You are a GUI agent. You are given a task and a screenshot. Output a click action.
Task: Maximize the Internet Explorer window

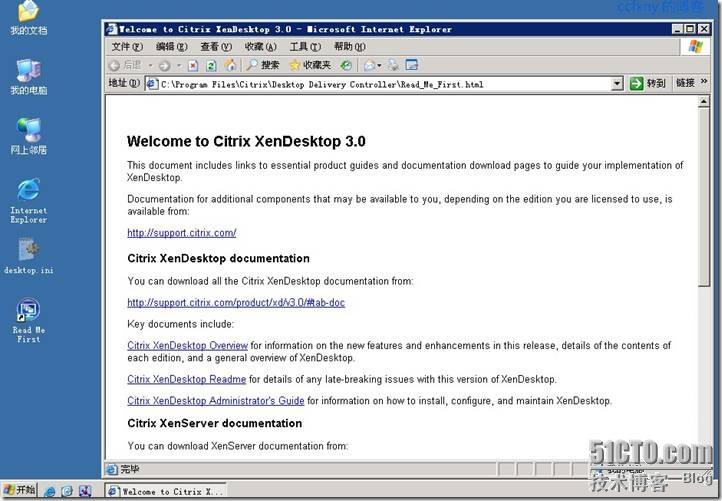tap(690, 29)
